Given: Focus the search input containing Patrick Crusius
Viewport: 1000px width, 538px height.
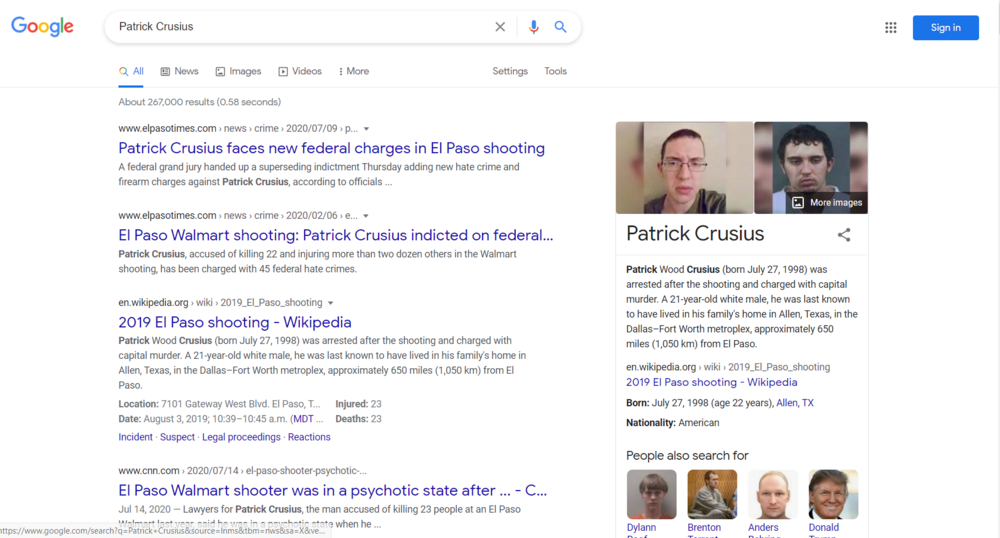Looking at the screenshot, I should (x=300, y=27).
